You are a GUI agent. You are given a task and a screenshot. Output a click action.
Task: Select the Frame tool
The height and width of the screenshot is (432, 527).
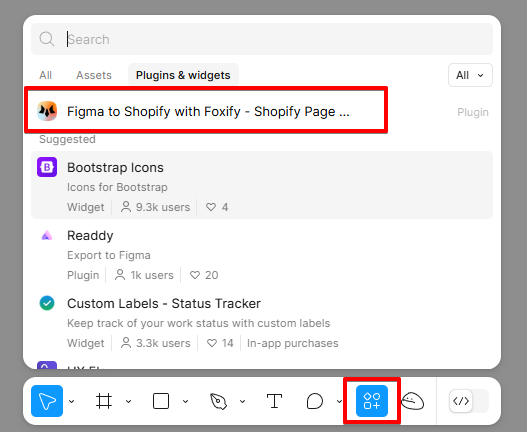pyautogui.click(x=104, y=401)
